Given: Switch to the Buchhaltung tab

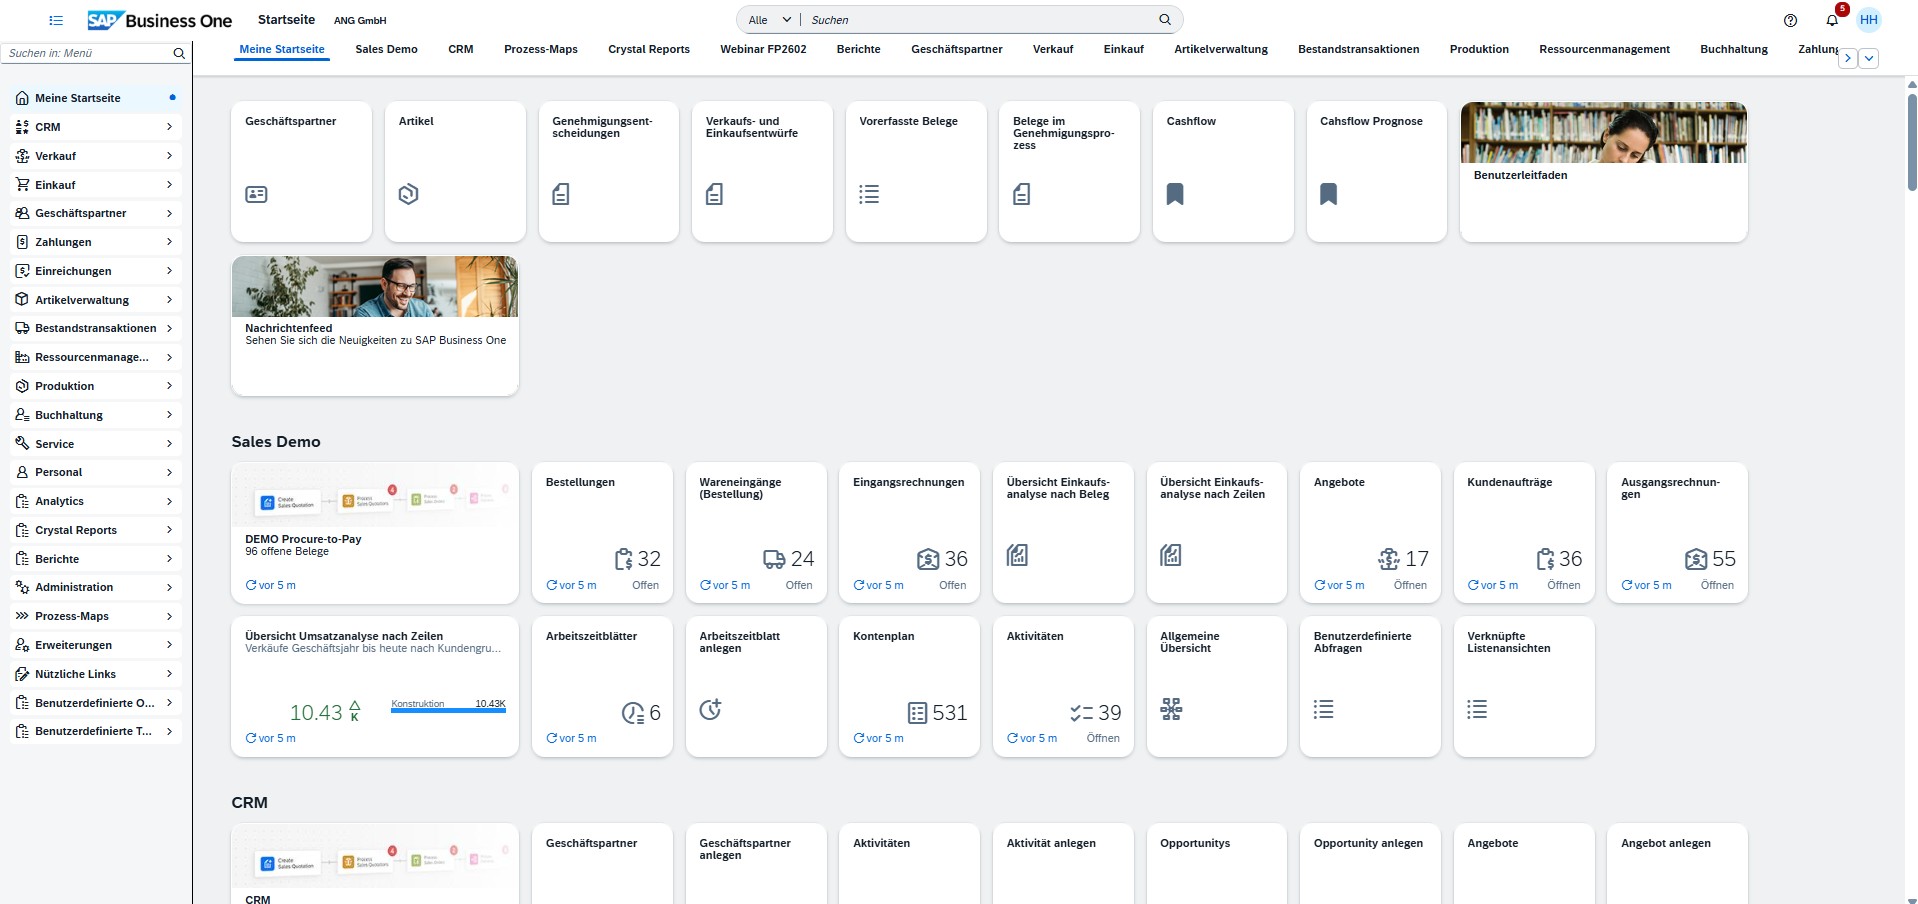Looking at the screenshot, I should [1733, 49].
